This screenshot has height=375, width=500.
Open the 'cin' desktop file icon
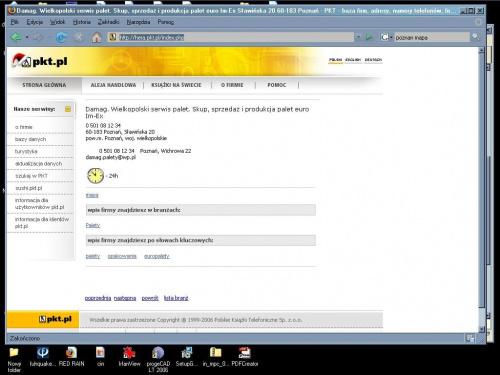(100, 357)
